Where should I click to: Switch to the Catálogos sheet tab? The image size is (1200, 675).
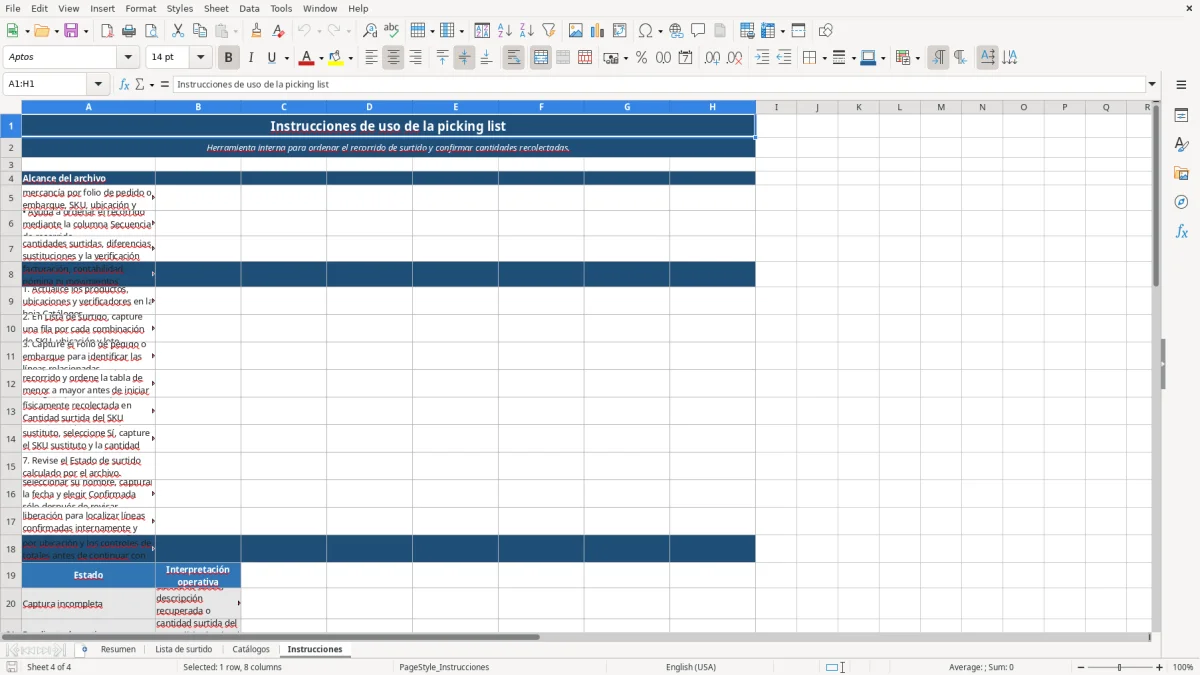pyautogui.click(x=251, y=649)
